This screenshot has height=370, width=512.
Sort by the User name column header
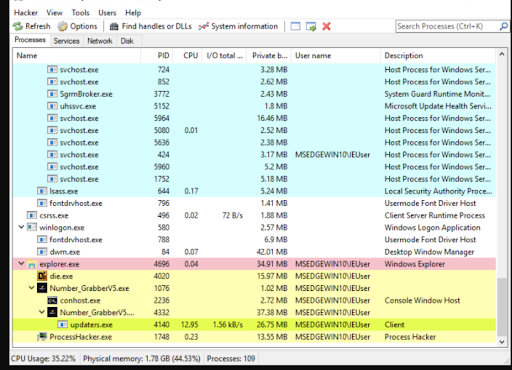coord(336,56)
